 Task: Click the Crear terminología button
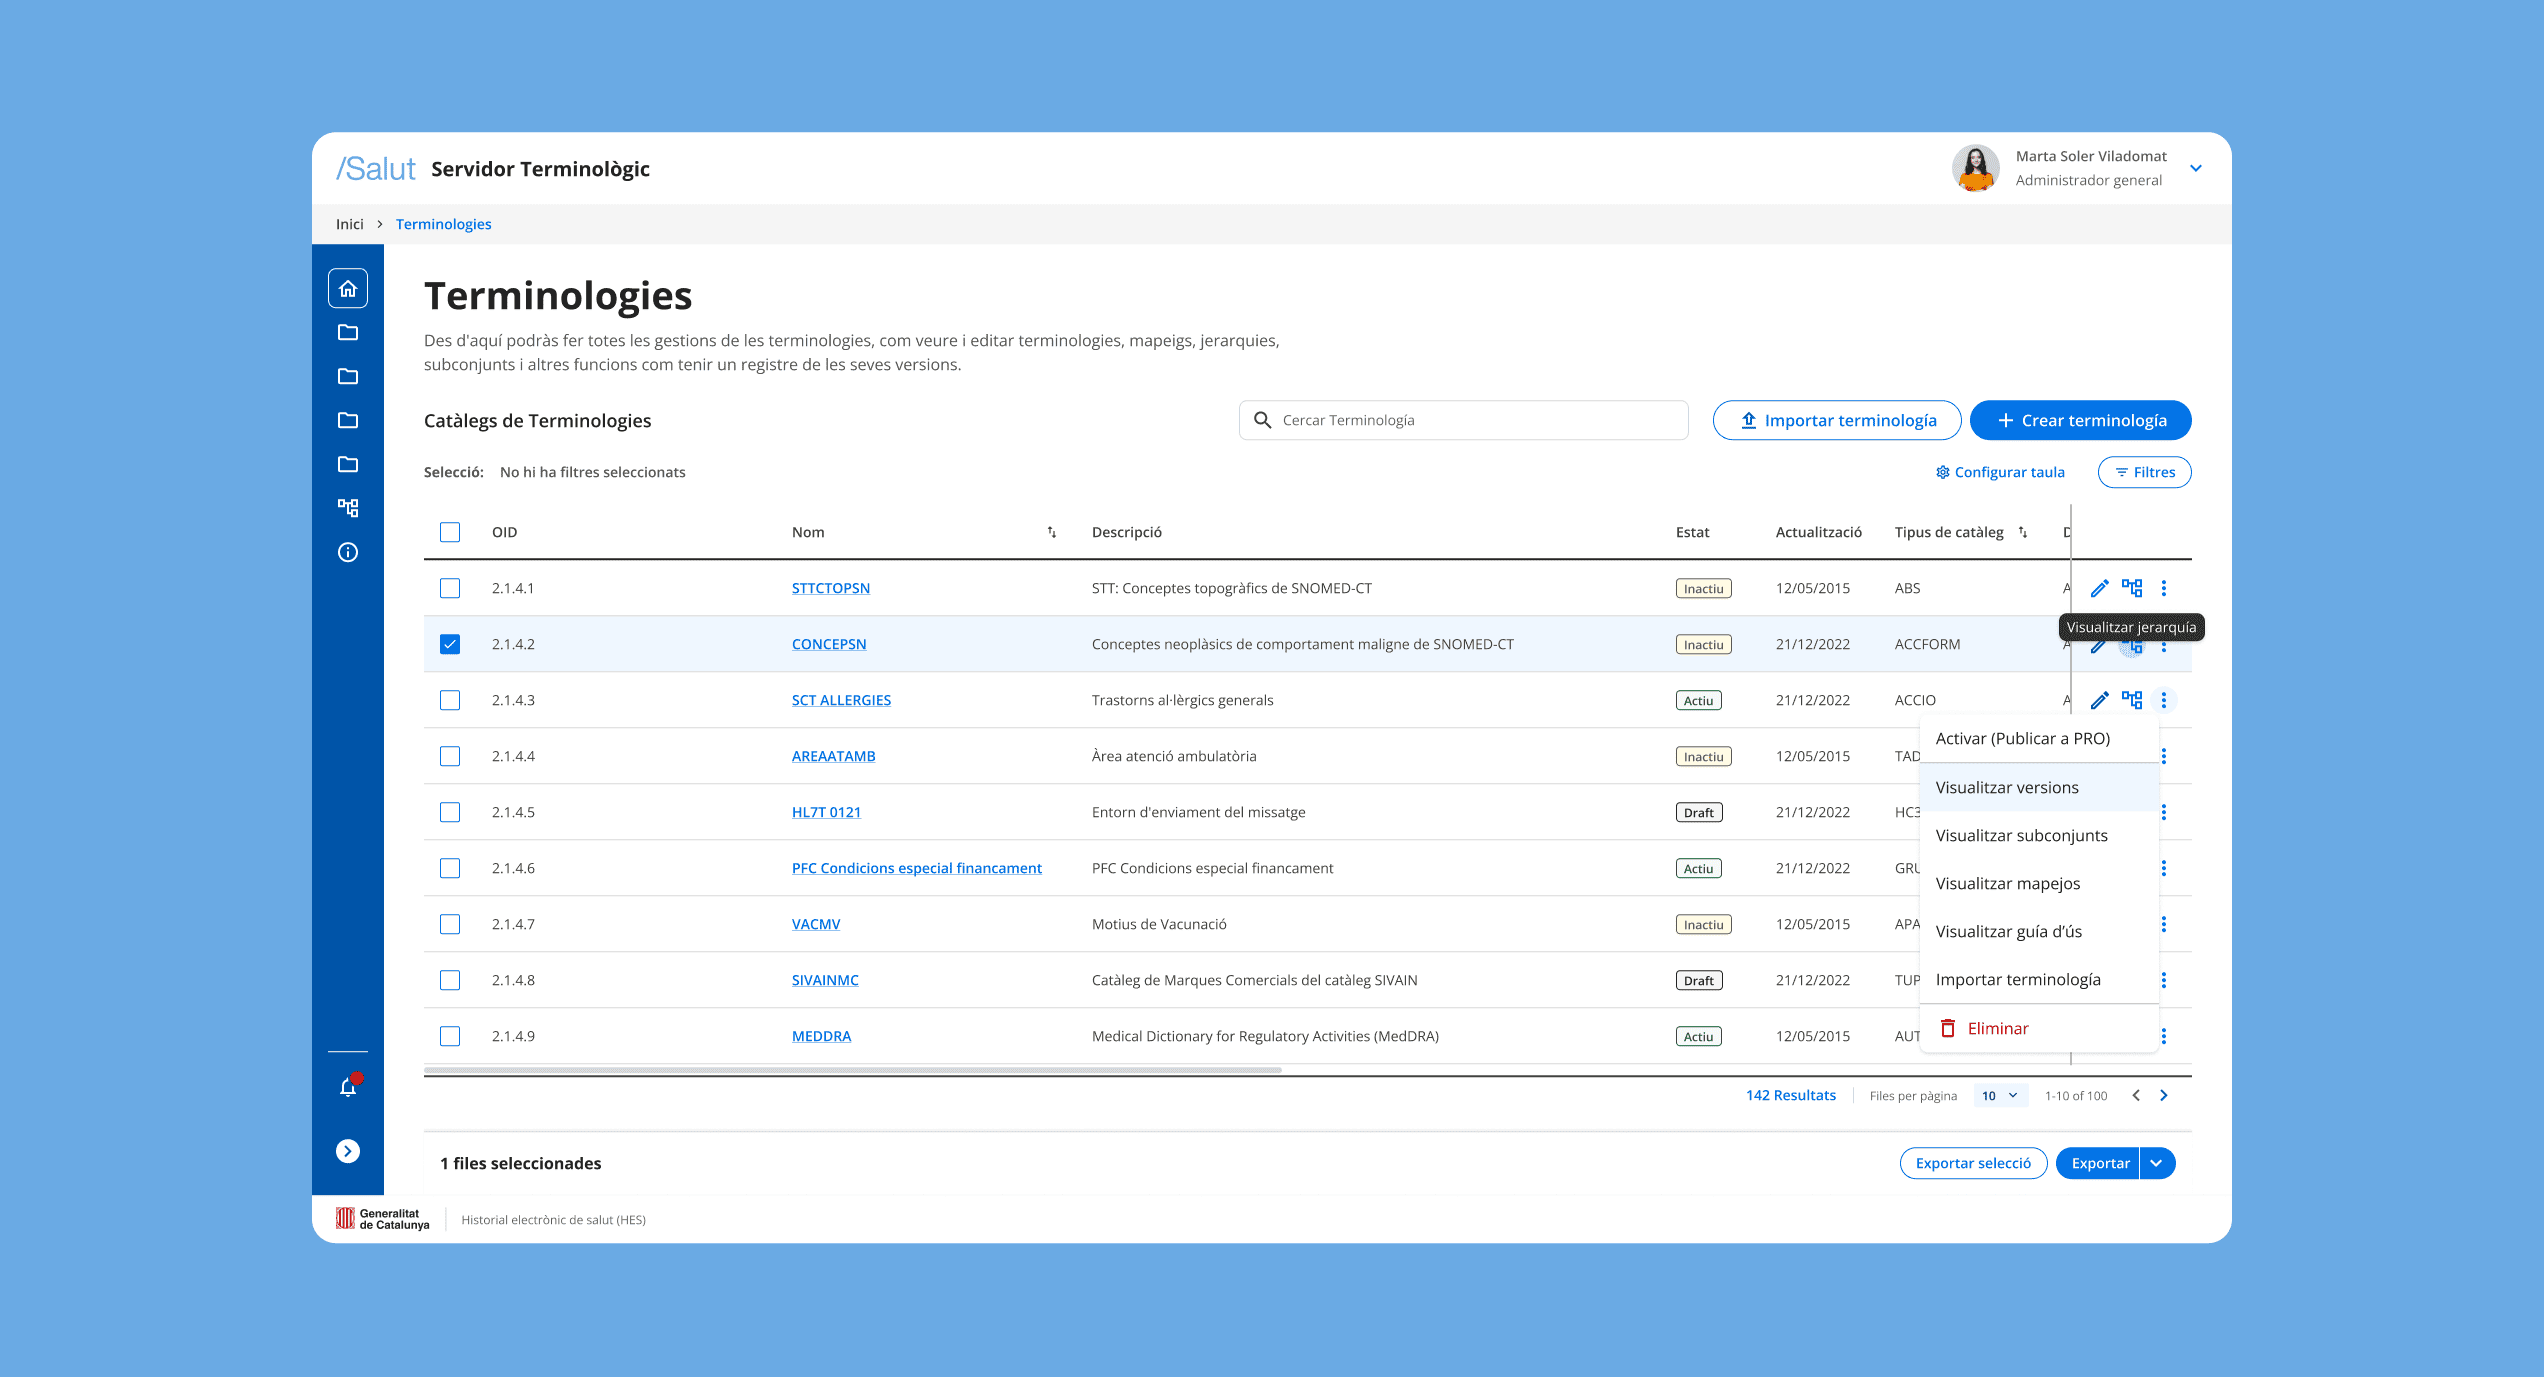point(2080,420)
